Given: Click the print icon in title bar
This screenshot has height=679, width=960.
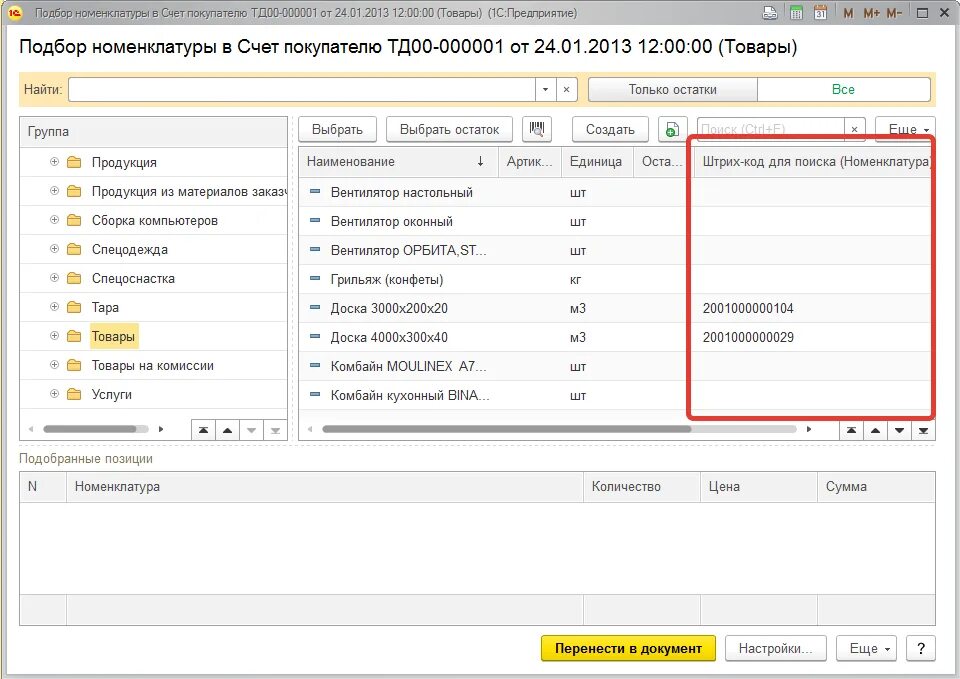Looking at the screenshot, I should tap(770, 12).
